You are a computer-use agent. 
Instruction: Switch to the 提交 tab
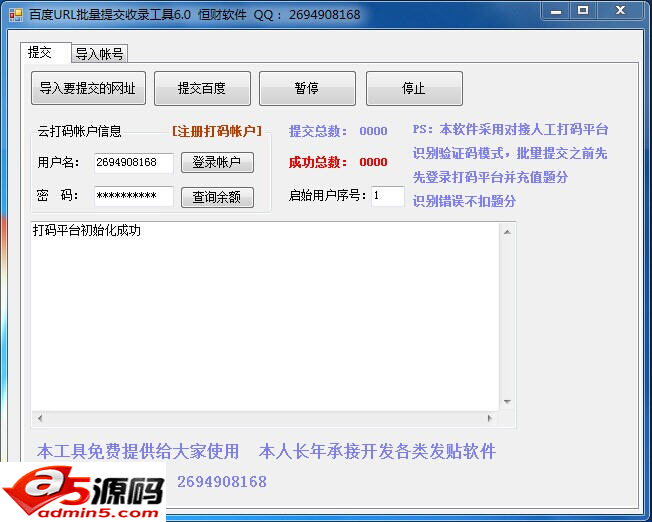click(x=45, y=53)
